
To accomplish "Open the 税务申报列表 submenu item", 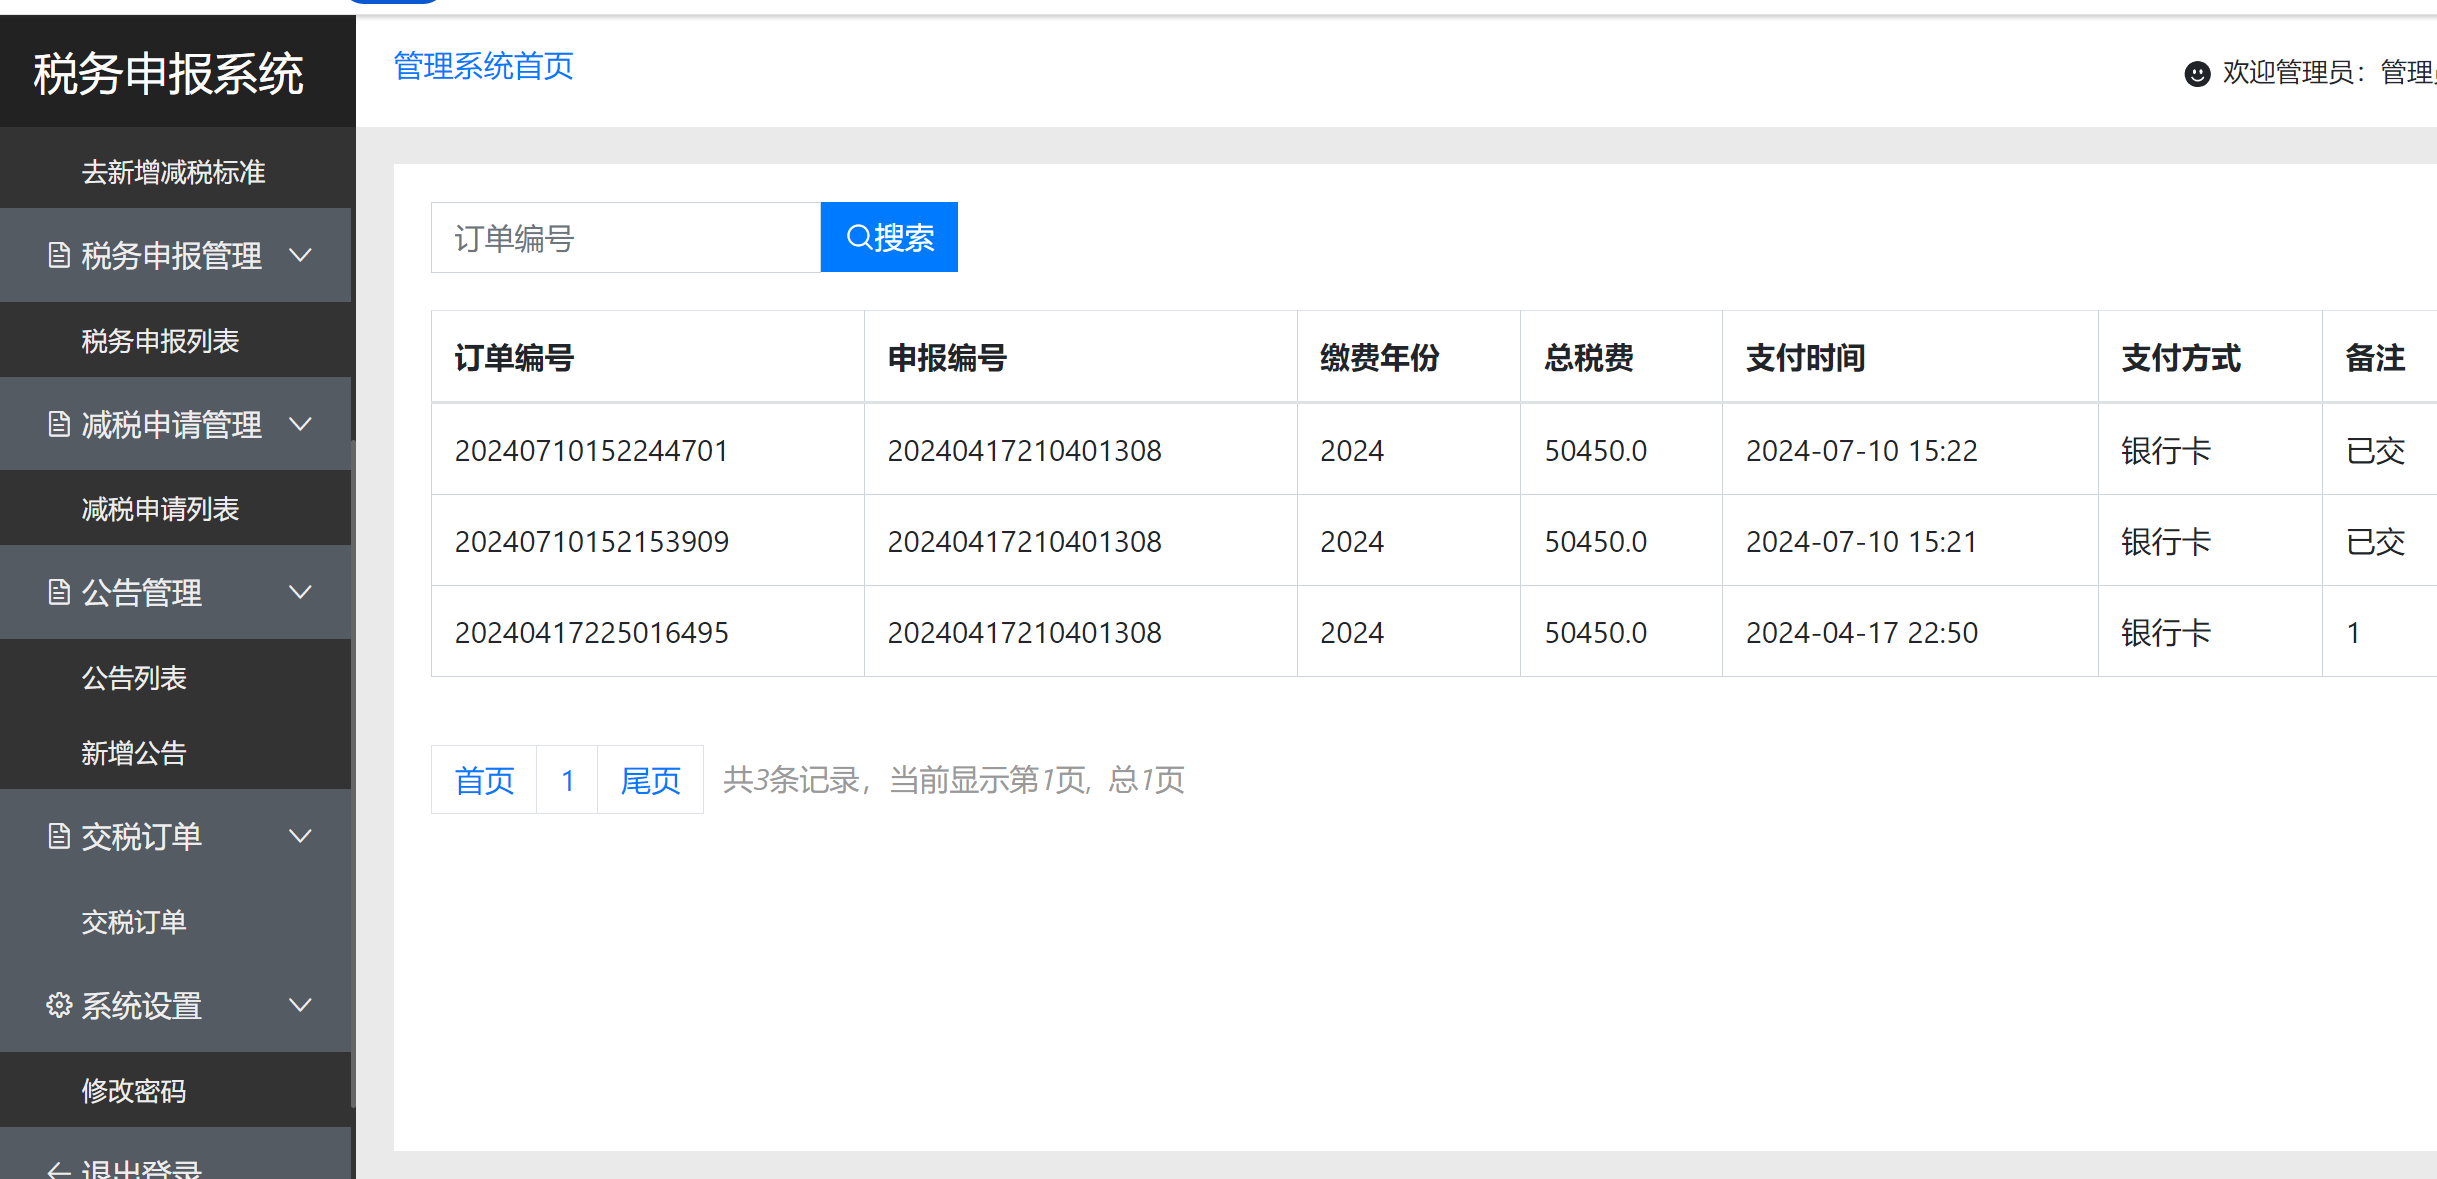I will click(x=160, y=341).
